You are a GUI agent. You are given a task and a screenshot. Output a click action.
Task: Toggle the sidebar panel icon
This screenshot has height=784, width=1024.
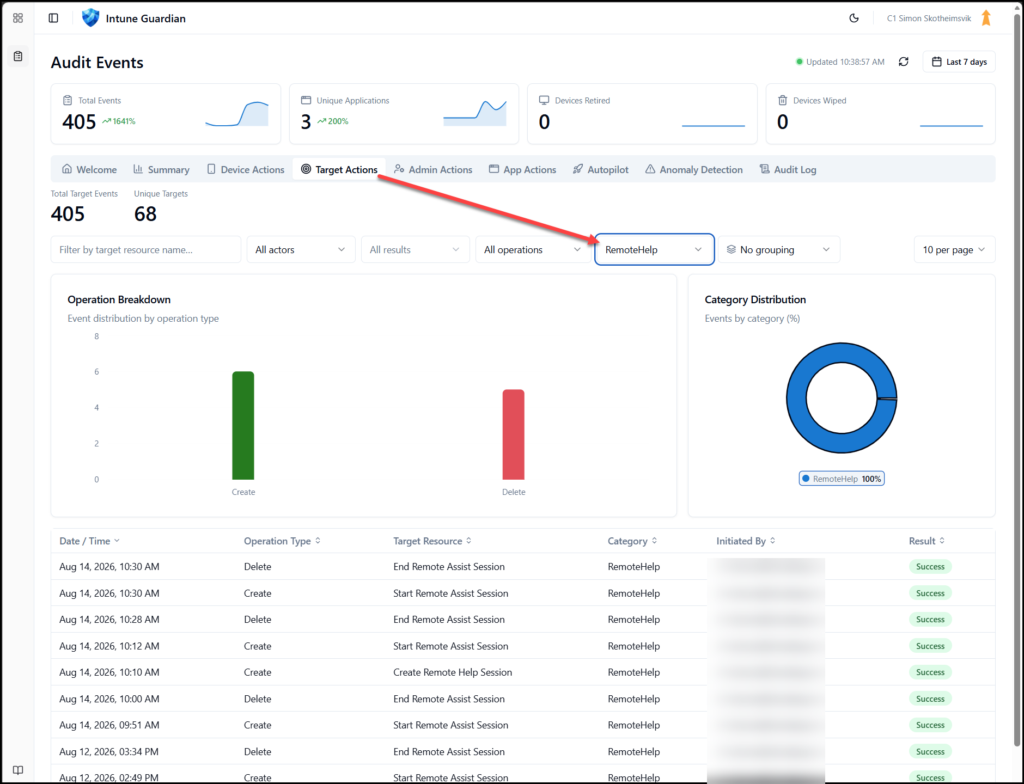pyautogui.click(x=54, y=18)
